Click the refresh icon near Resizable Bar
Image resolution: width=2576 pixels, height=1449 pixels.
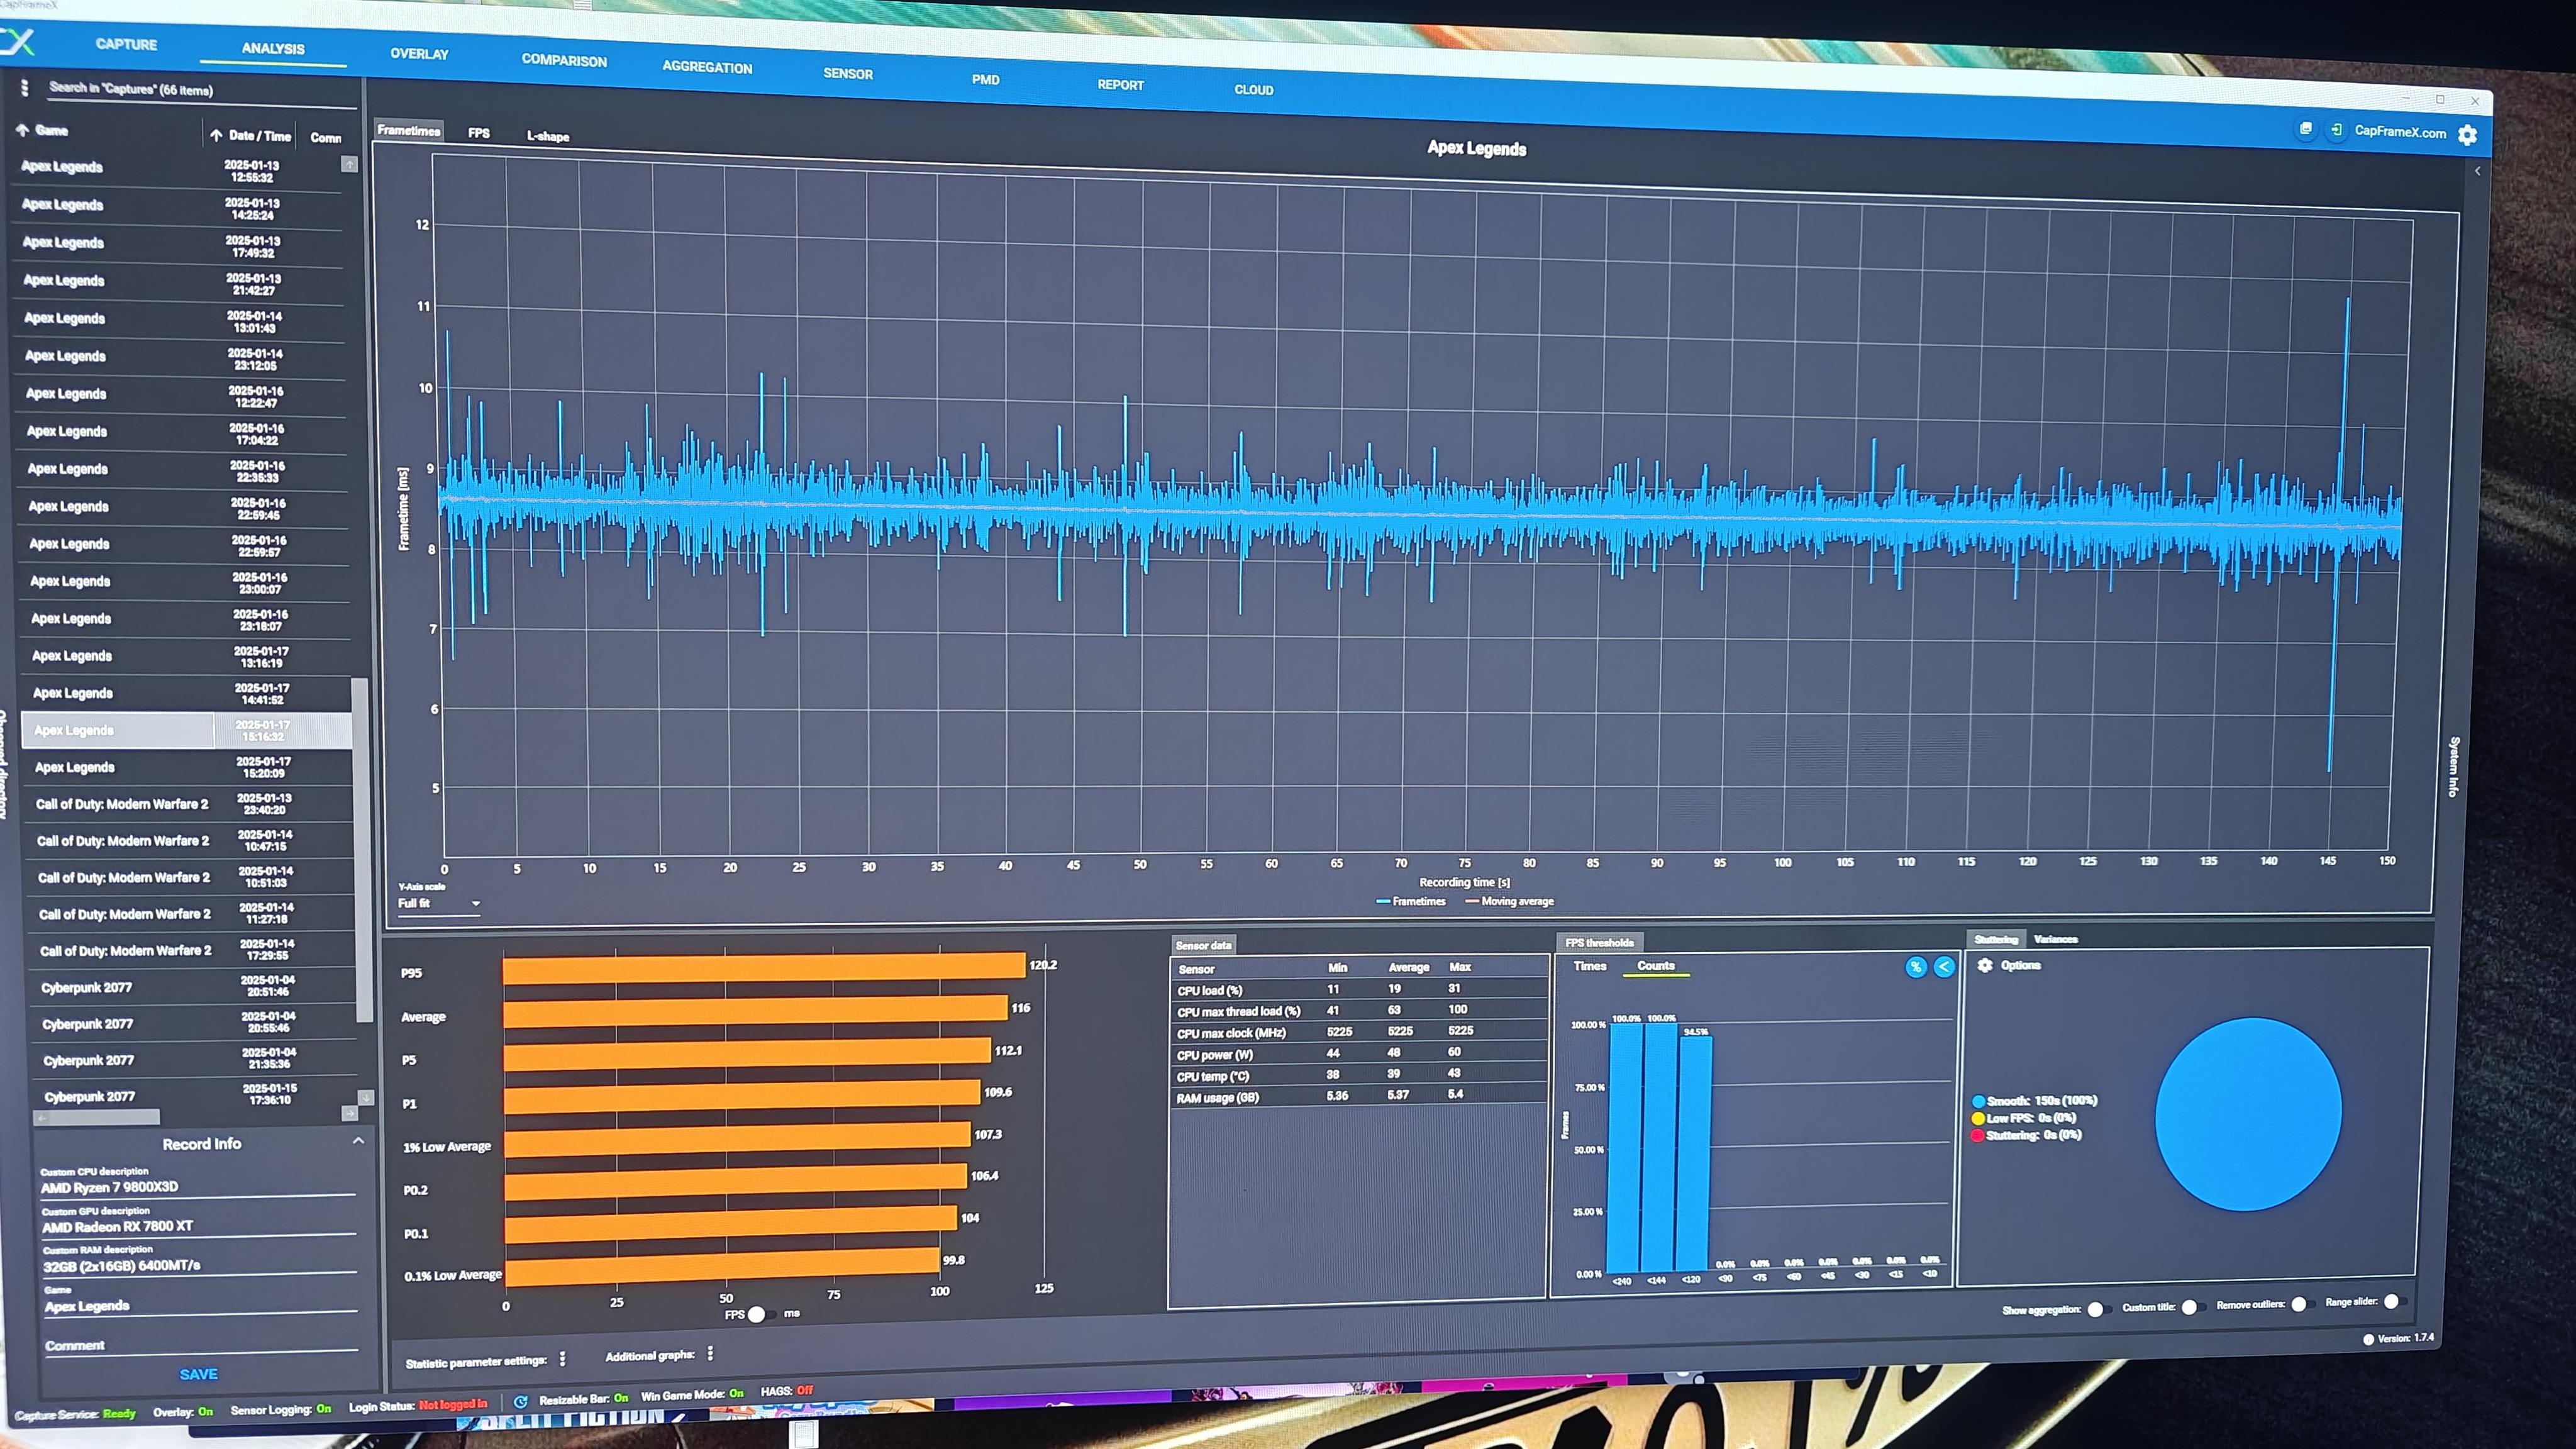tap(520, 1402)
